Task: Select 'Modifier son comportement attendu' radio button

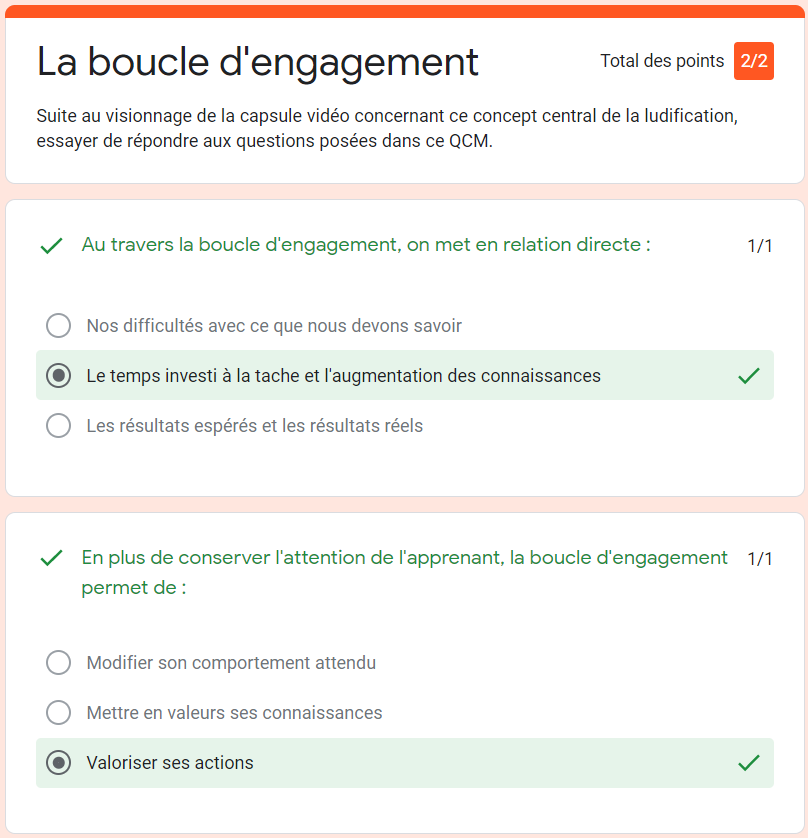Action: tap(58, 662)
